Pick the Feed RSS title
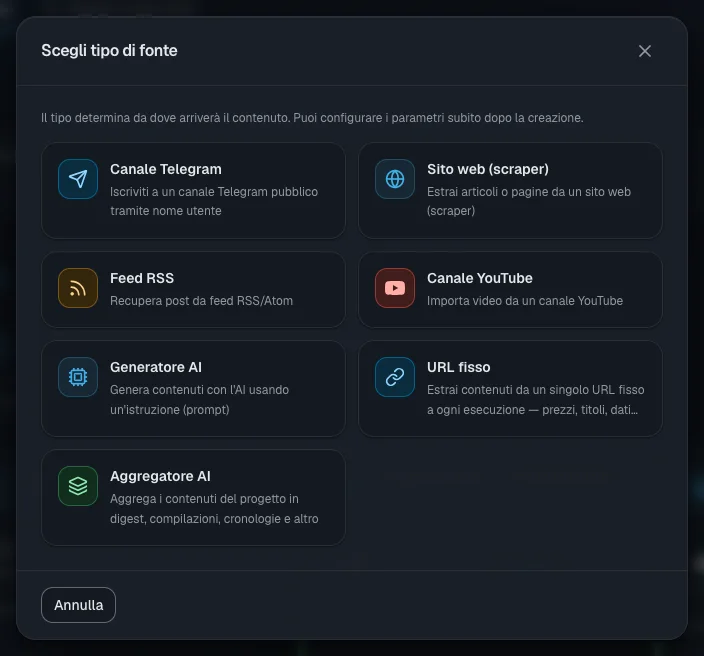Viewport: 704px width, 656px height. point(142,278)
